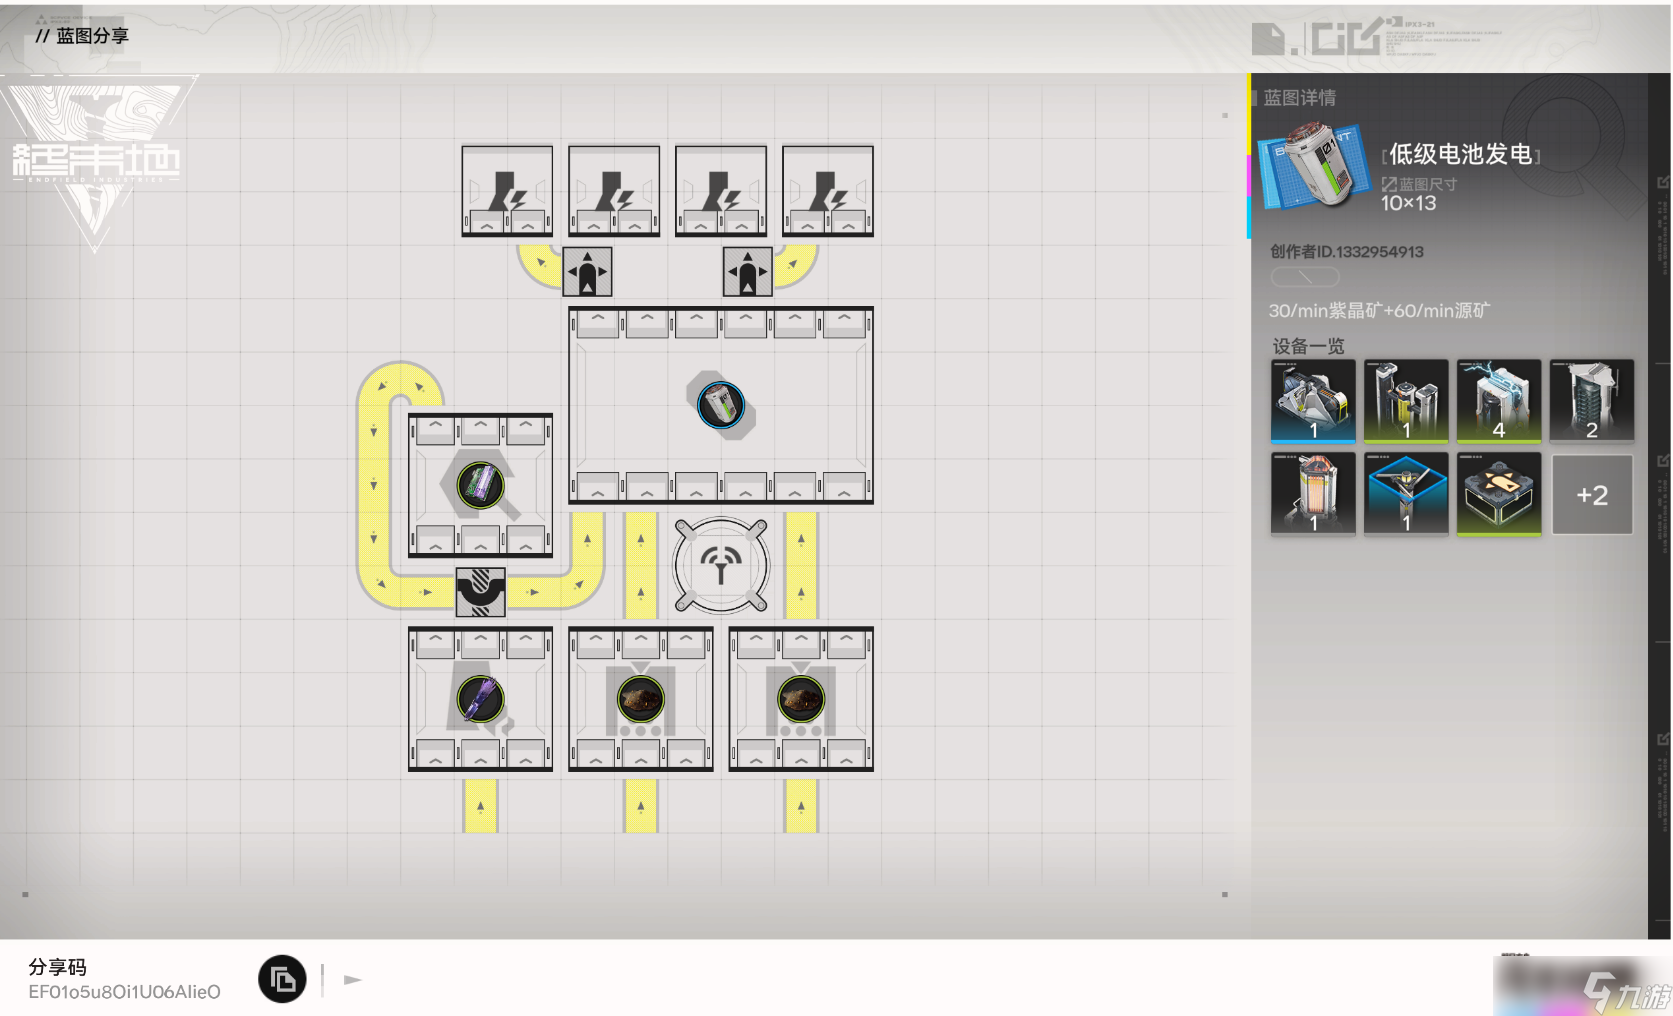
Task: Click the 分享码 label
Action: (57, 967)
